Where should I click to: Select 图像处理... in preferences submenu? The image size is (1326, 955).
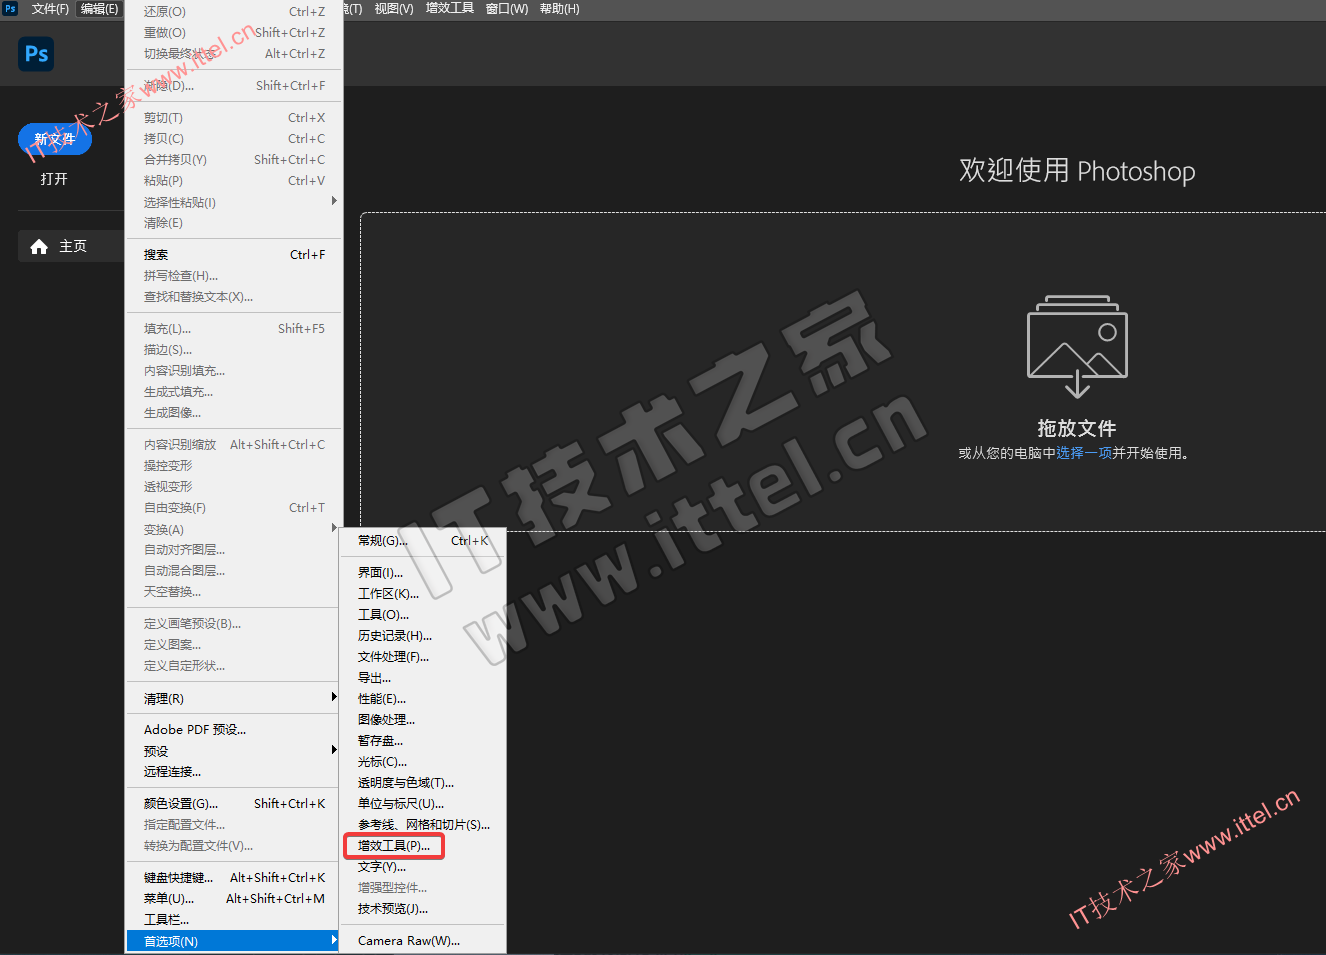[x=423, y=720]
